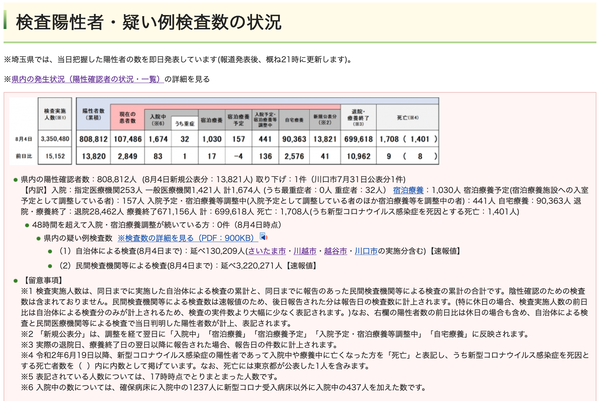This screenshot has height=401, width=600.
Task: Select the 検査実施人数 column header
Action: pos(55,114)
